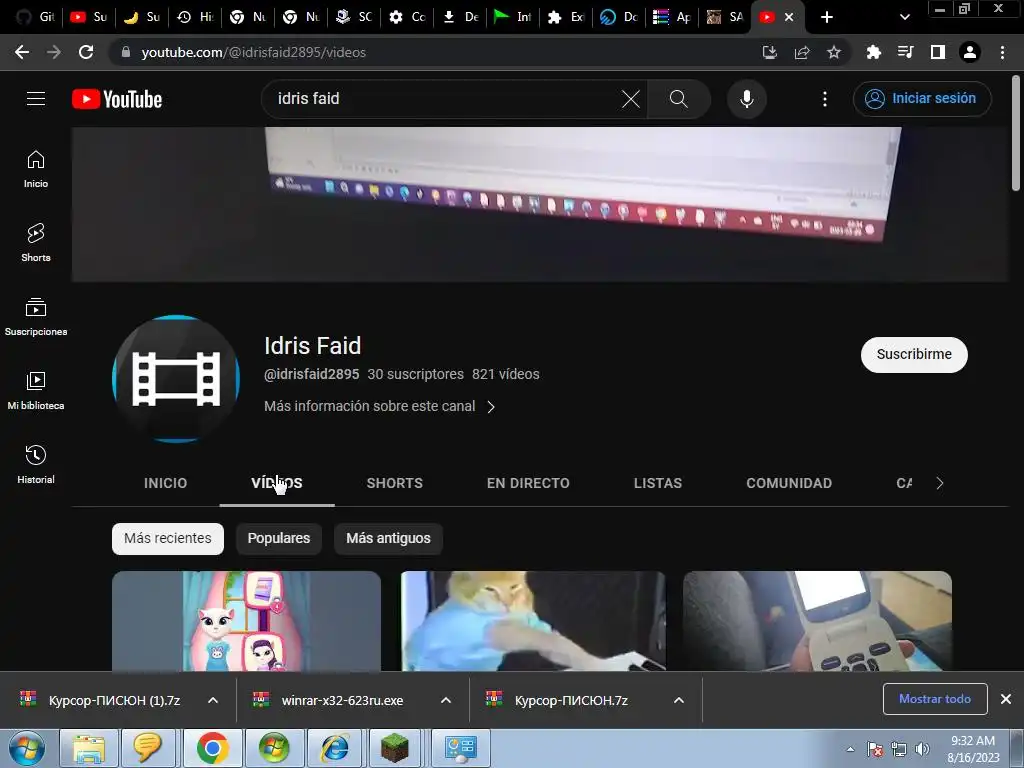Click Iniciar sesión

coord(922,99)
